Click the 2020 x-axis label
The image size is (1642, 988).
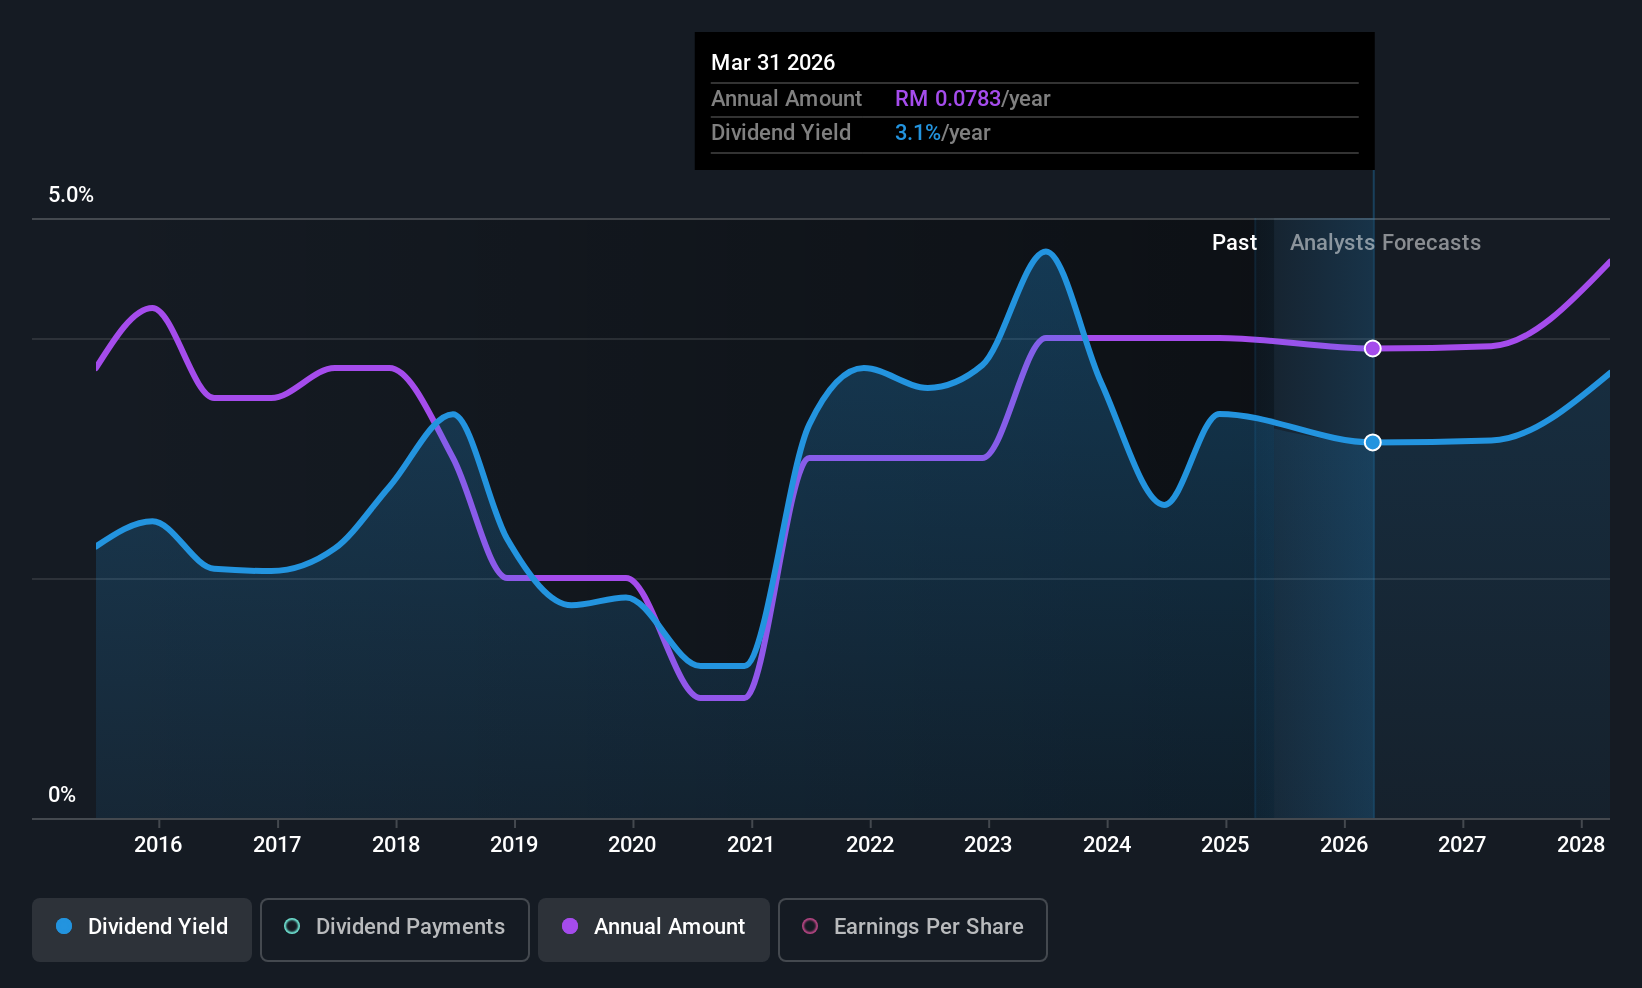(632, 845)
